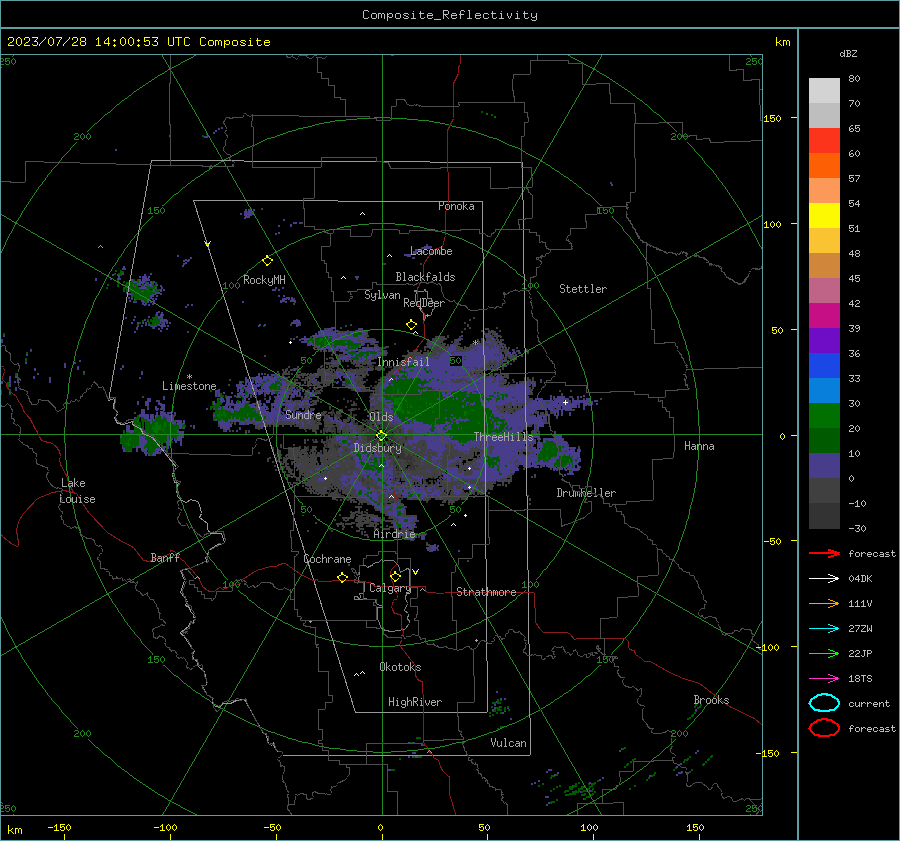This screenshot has width=900, height=841.
Task: Click the slate purple 10 dBZ swatch
Action: 824,465
